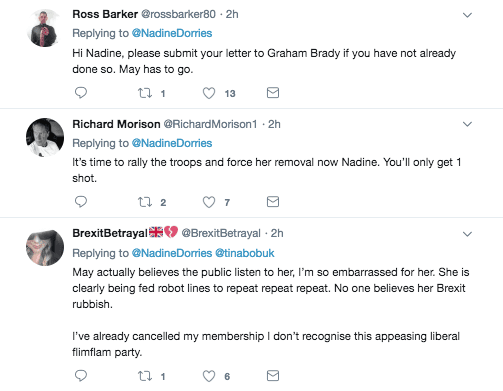
Task: Share Richard Morison's tweet via message icon
Action: (273, 202)
